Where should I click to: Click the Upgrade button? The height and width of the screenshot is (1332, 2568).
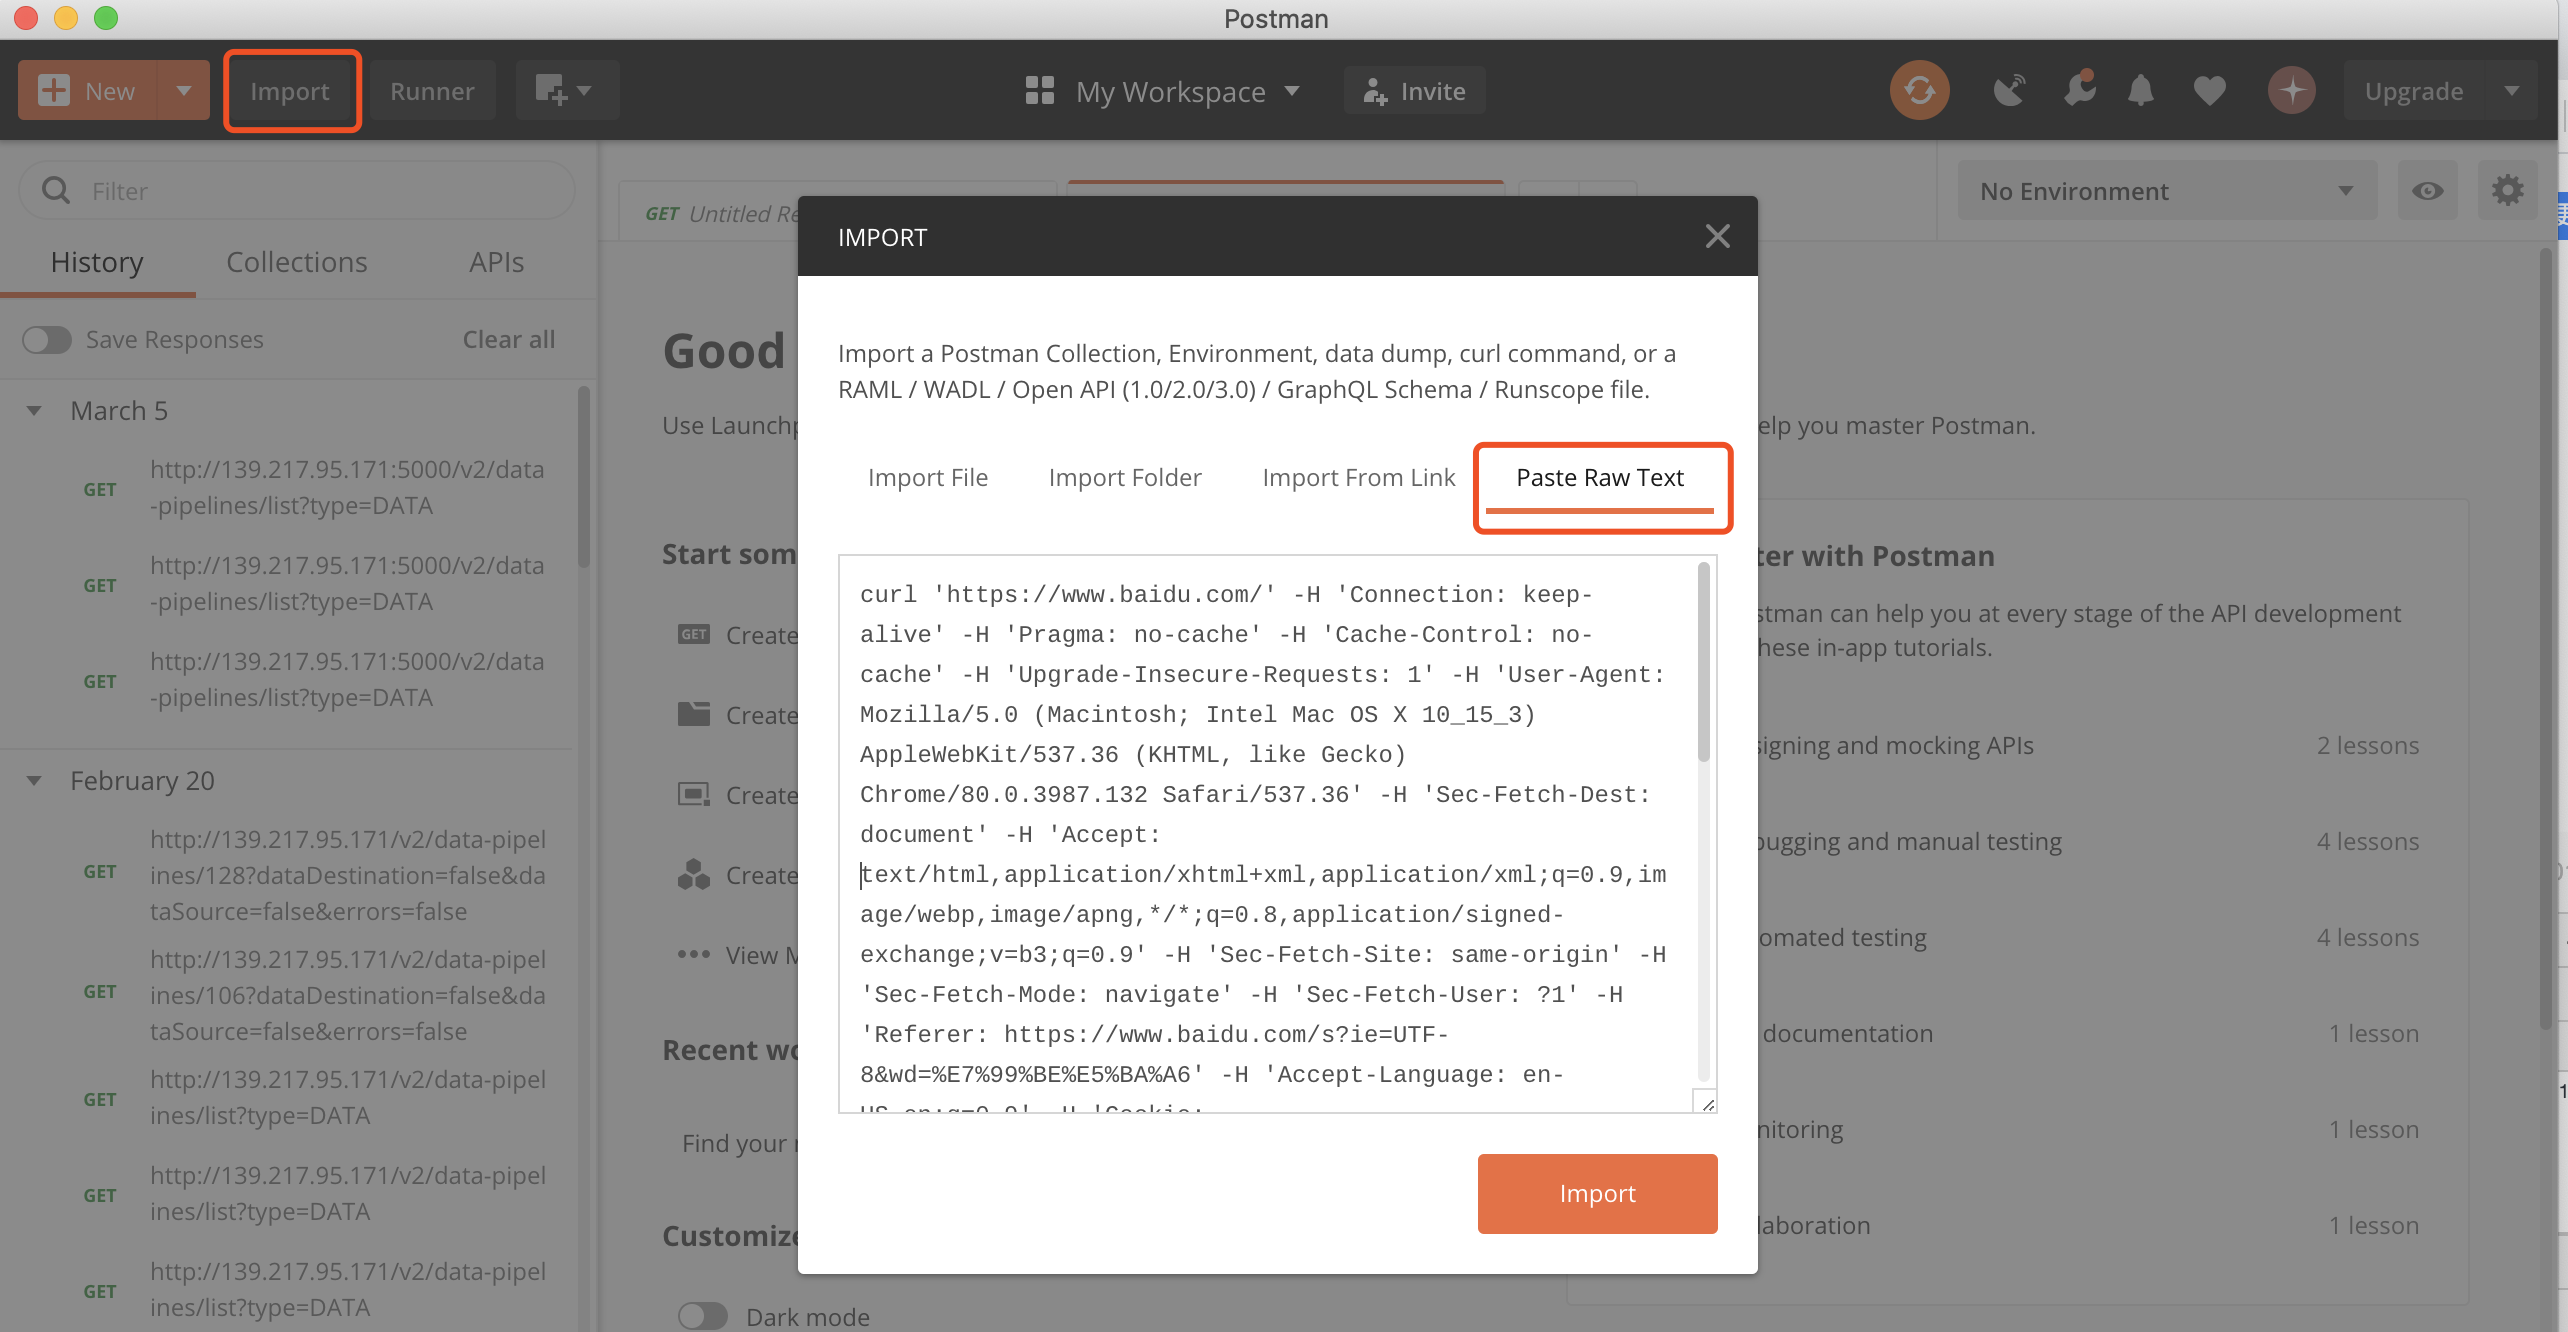click(2414, 91)
